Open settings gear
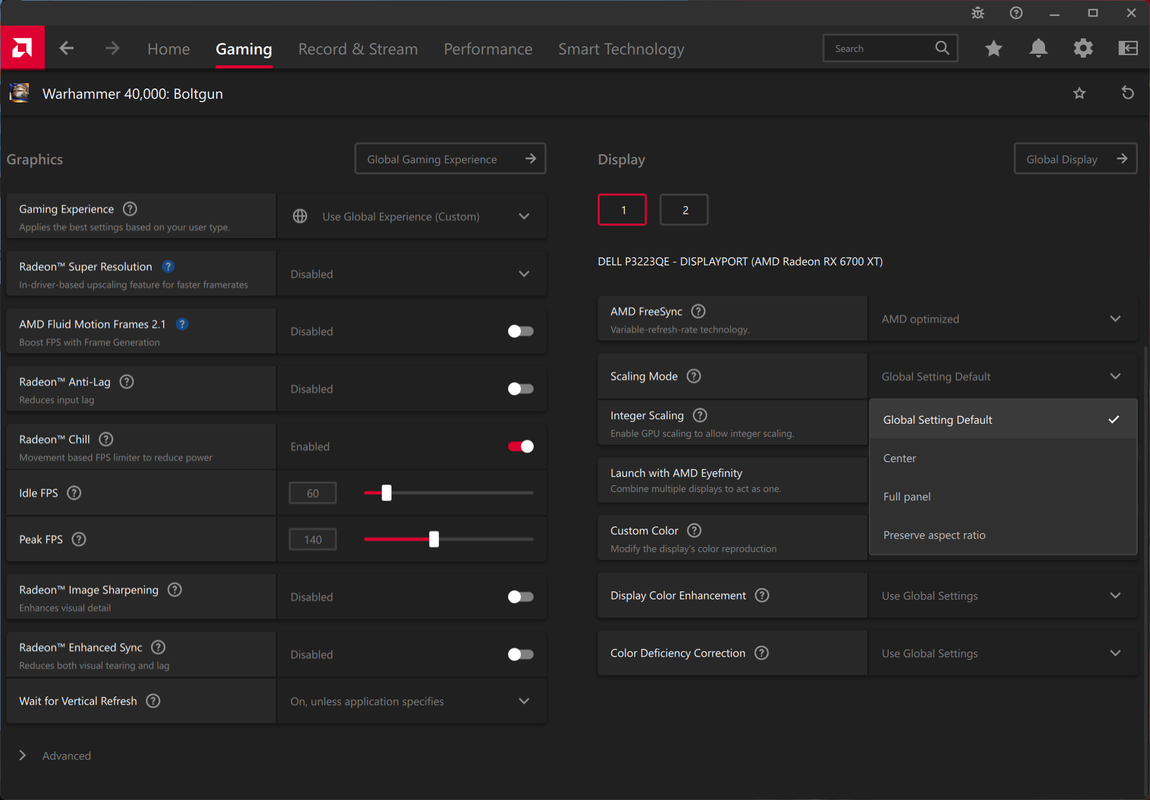Screen dimensions: 1150x800 click(1083, 48)
